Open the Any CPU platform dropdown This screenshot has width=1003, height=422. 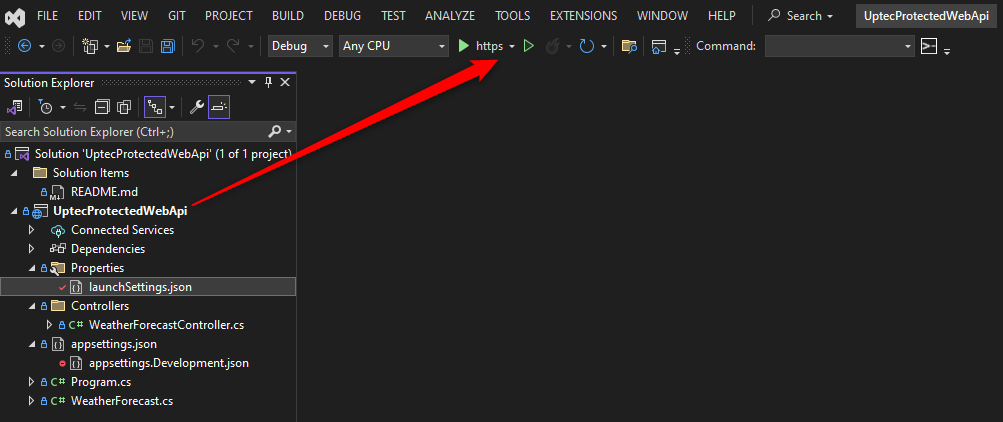click(x=394, y=47)
